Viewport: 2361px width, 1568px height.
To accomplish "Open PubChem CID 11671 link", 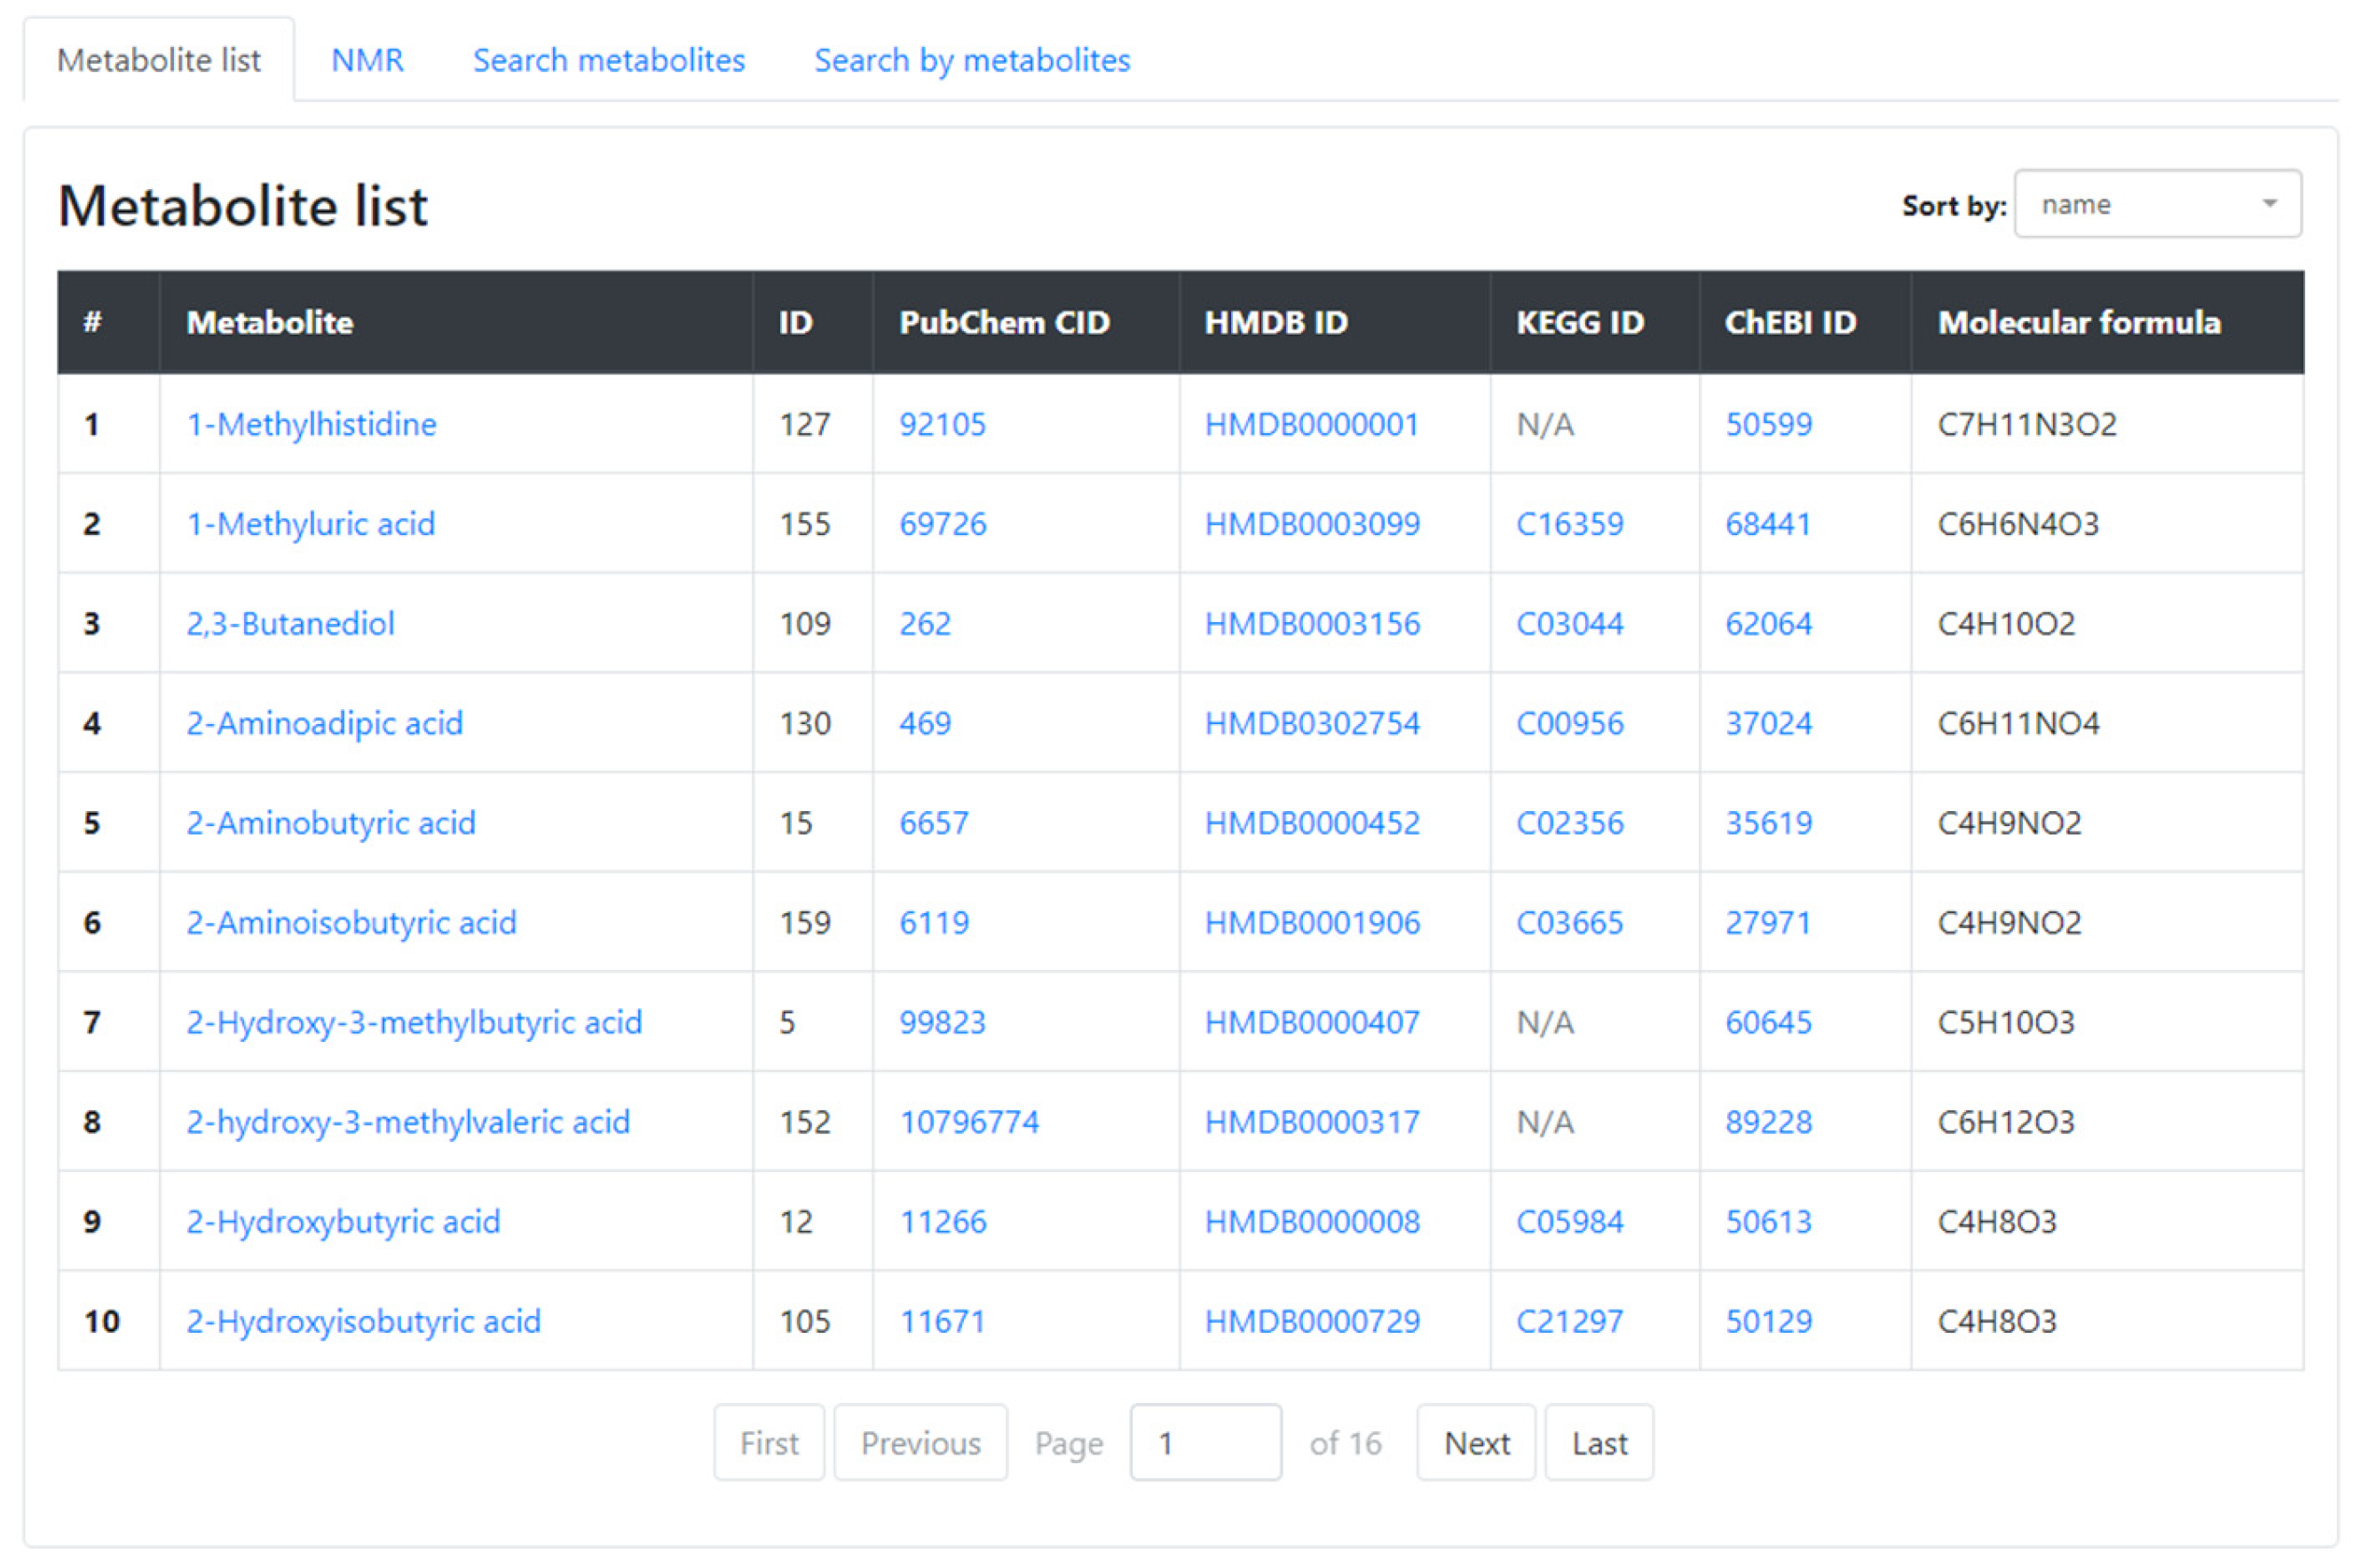I will 943,1321.
